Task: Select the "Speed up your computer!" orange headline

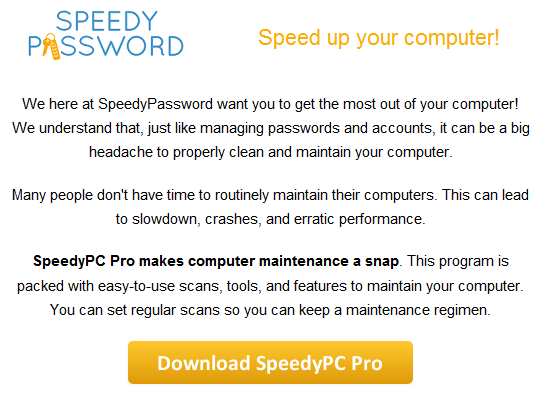Action: tap(379, 38)
